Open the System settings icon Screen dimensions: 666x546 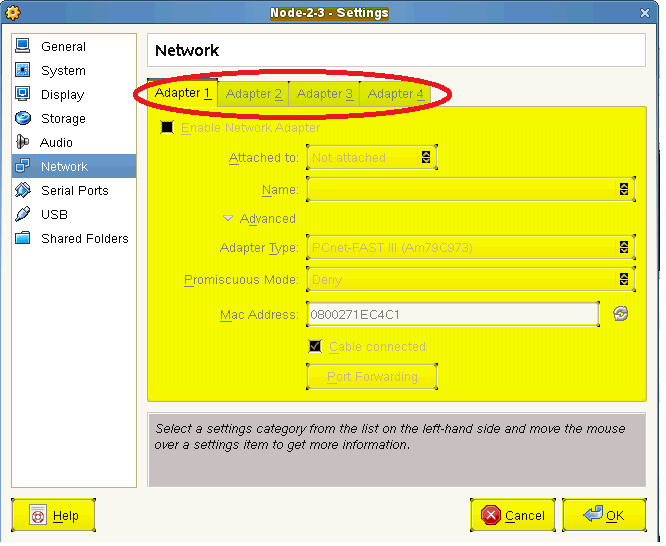click(22, 71)
